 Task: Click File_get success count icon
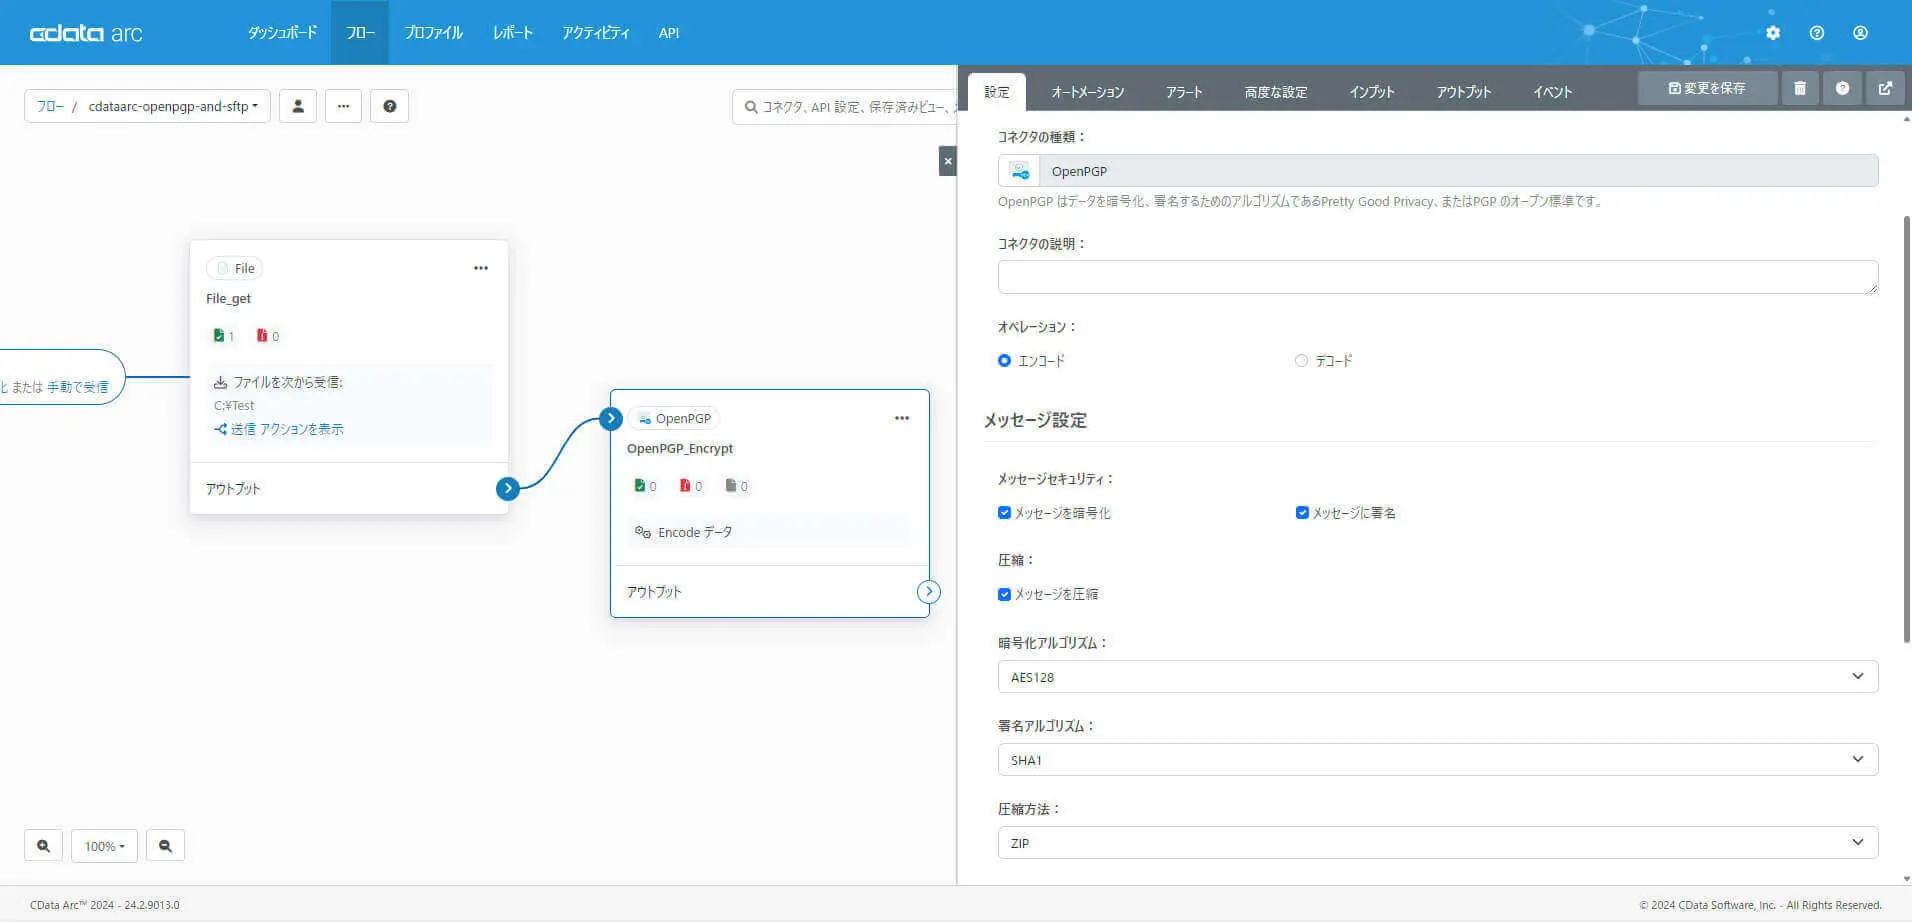point(219,336)
